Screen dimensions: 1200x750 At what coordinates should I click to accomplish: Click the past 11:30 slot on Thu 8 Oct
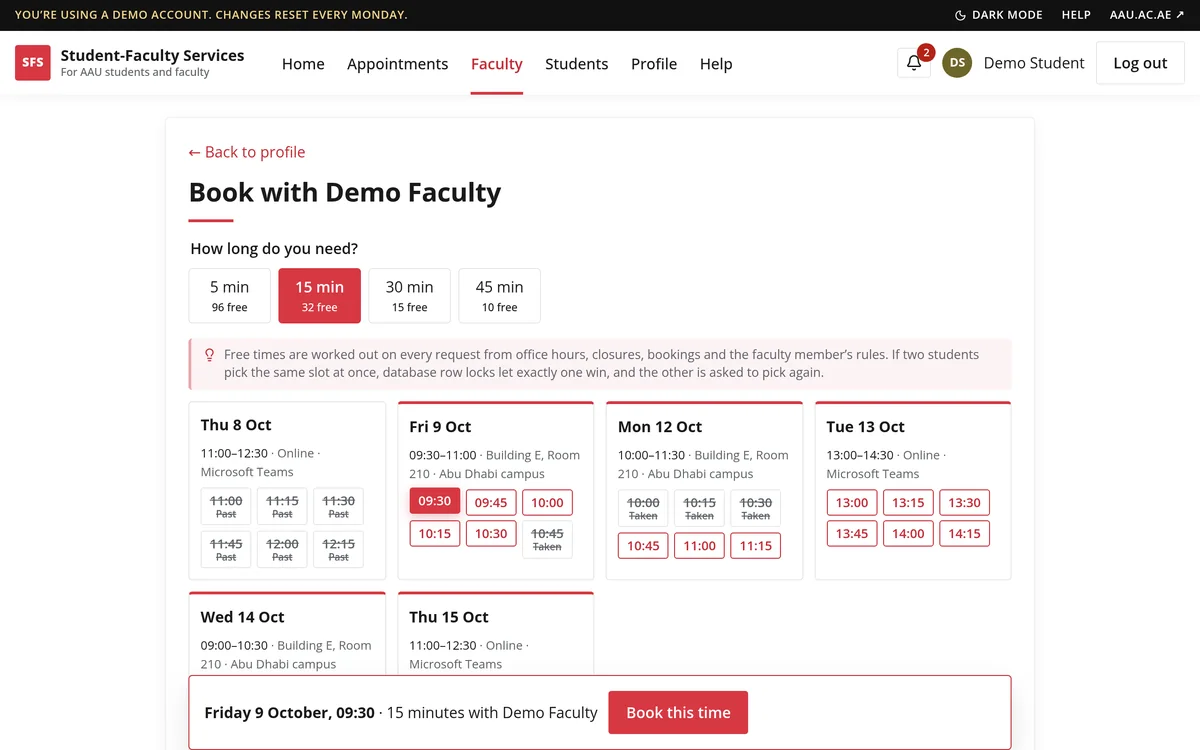pos(338,506)
